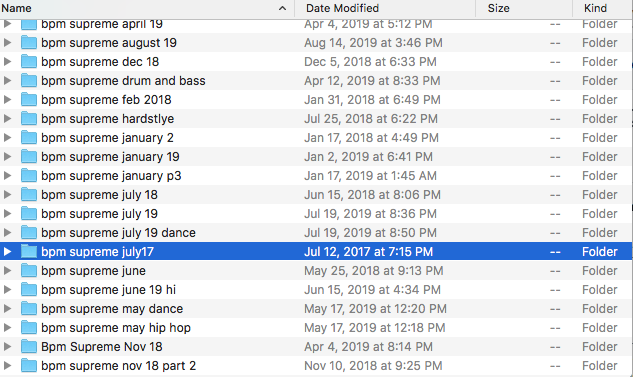Click the folder icon for bpm supreme july17
This screenshot has width=633, height=377.
29,251
